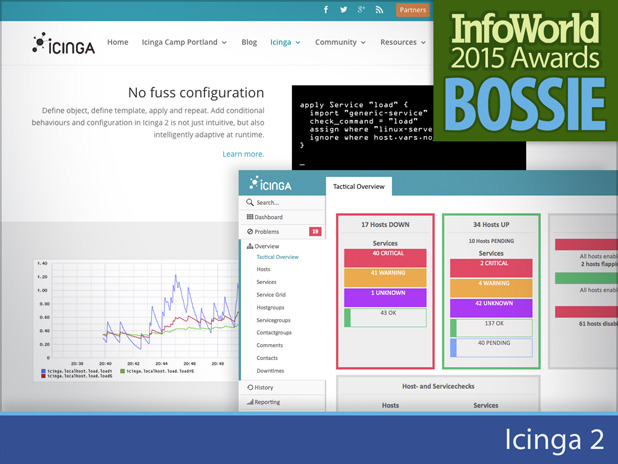Viewport: 618px width, 464px height.
Task: Expand the Resources menu dropdown
Action: [x=403, y=42]
